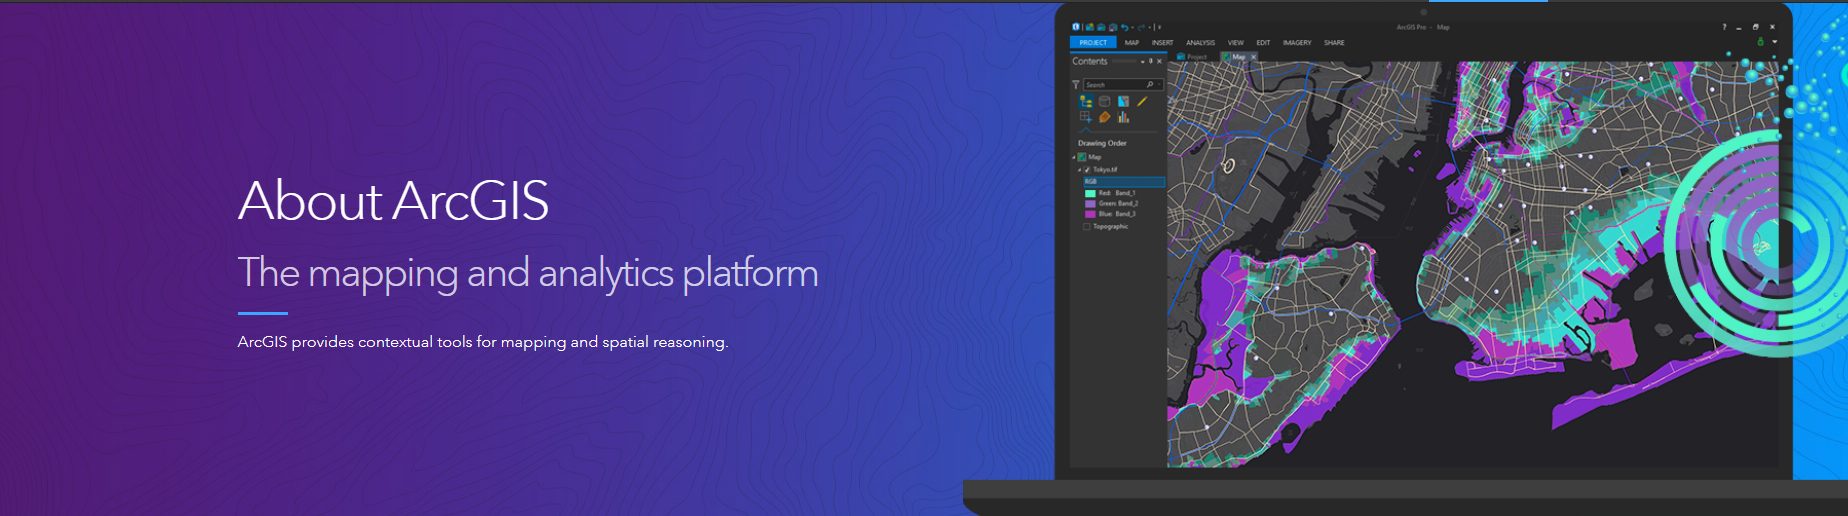This screenshot has width=1848, height=516.
Task: Click the Red: Band_1 label
Action: pos(1117,193)
